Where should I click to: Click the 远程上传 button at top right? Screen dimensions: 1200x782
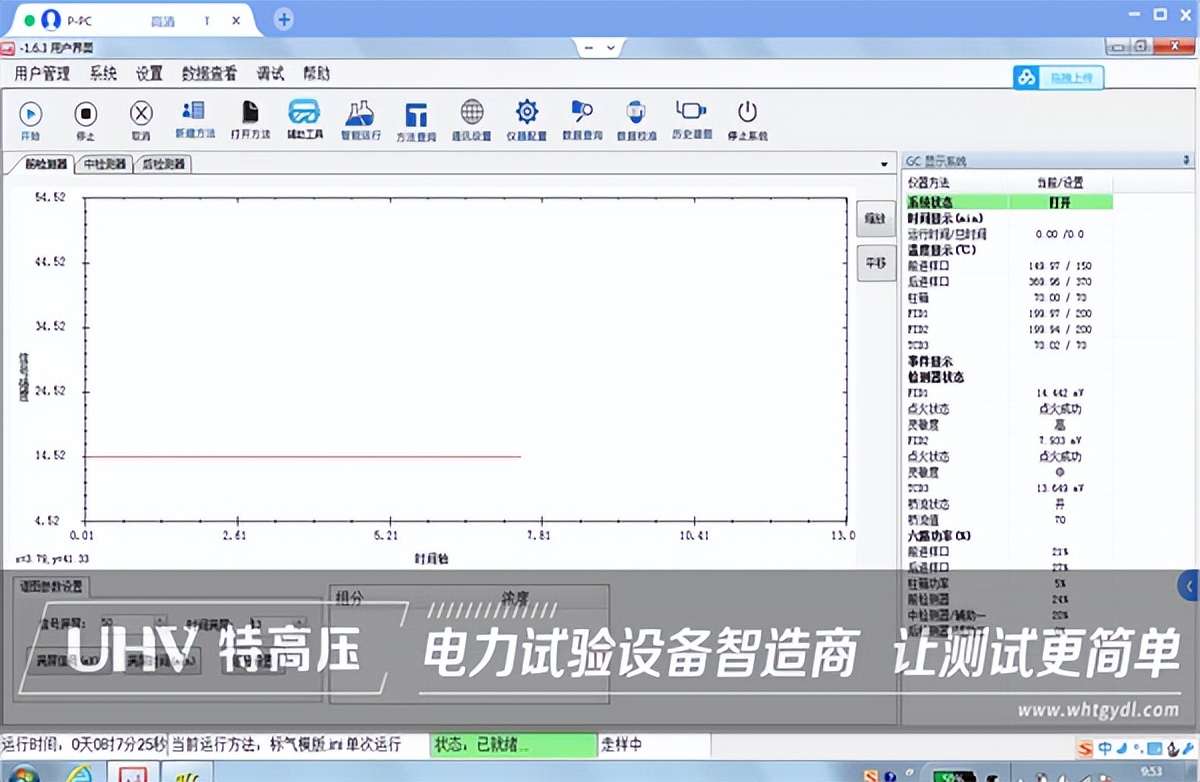coord(1057,77)
